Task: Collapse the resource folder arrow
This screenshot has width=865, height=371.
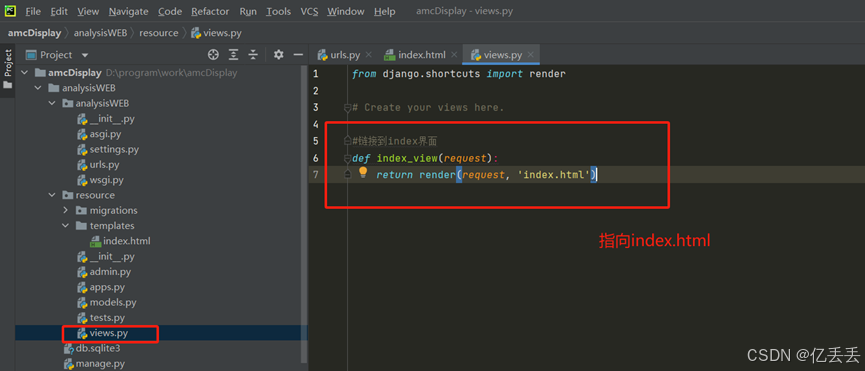Action: tap(52, 195)
